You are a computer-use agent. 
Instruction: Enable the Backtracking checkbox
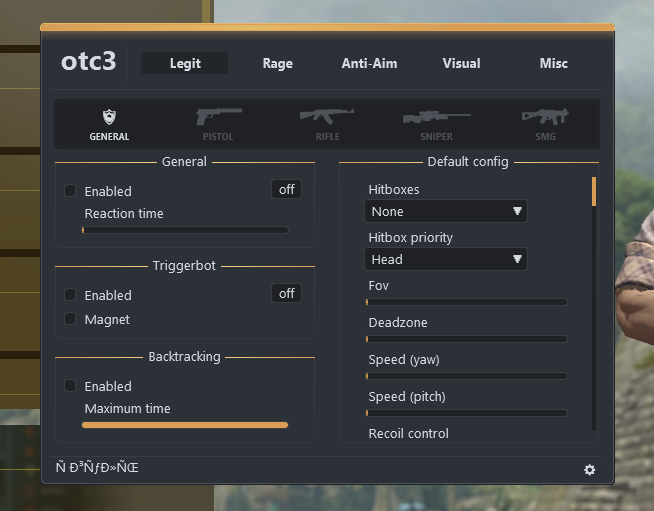point(70,385)
